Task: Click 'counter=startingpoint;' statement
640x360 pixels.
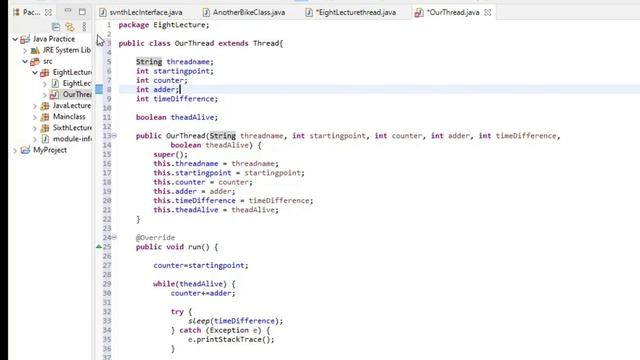Action: [201, 265]
